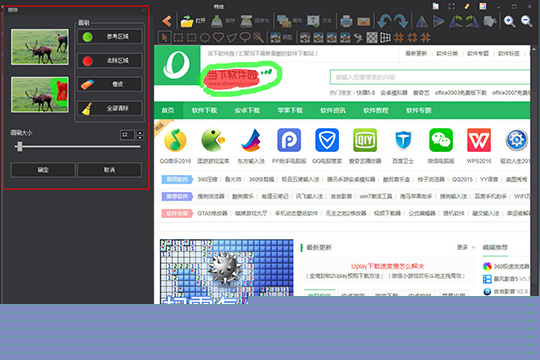Click the 文本 text tool icon

pyautogui.click(x=313, y=21)
